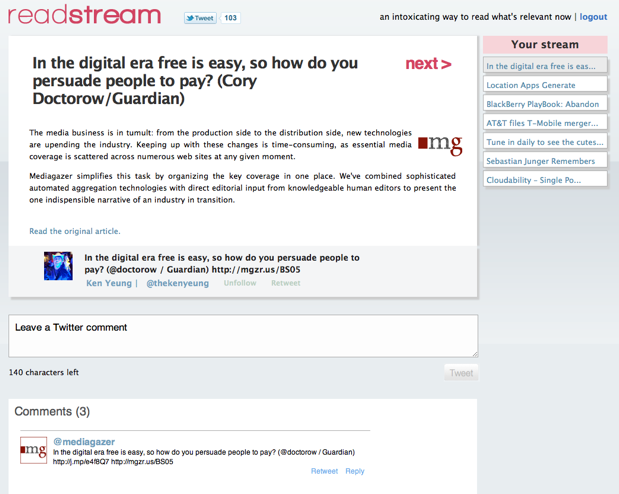Click the Twitter Tweet share button
This screenshot has height=494, width=619.
pyautogui.click(x=200, y=18)
